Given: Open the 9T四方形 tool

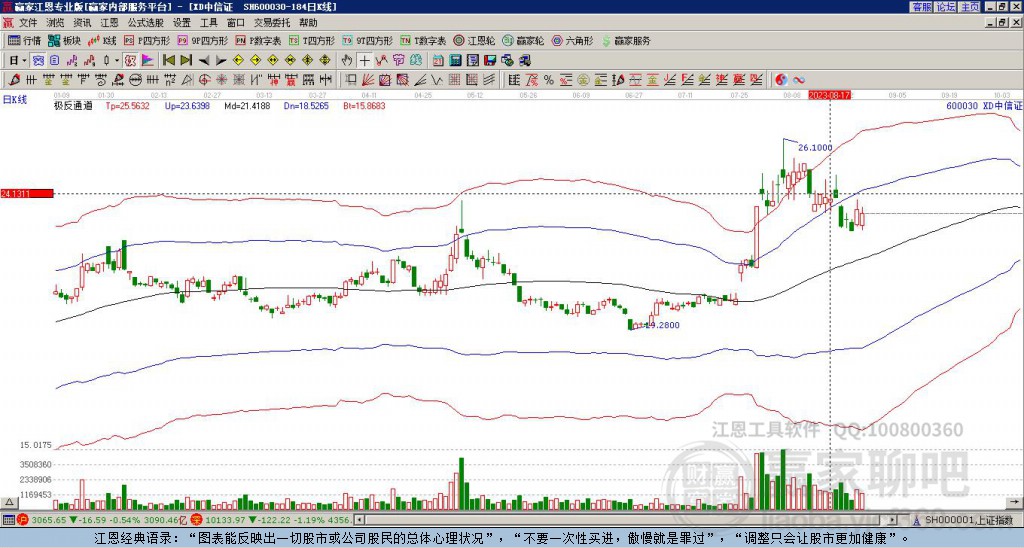Looking at the screenshot, I should click(x=367, y=40).
